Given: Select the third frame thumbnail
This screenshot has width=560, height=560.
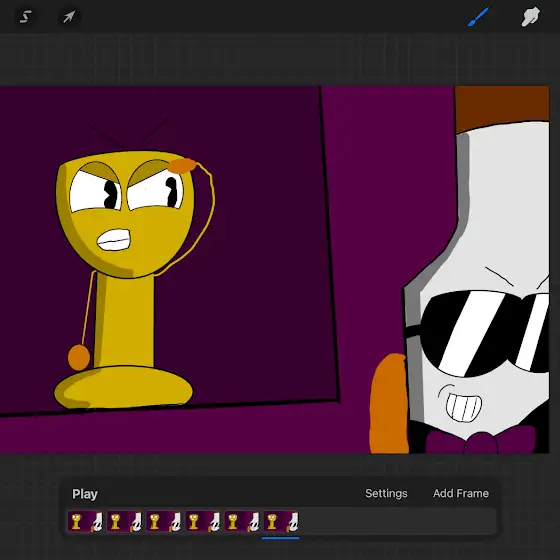Looking at the screenshot, I should pos(164,521).
